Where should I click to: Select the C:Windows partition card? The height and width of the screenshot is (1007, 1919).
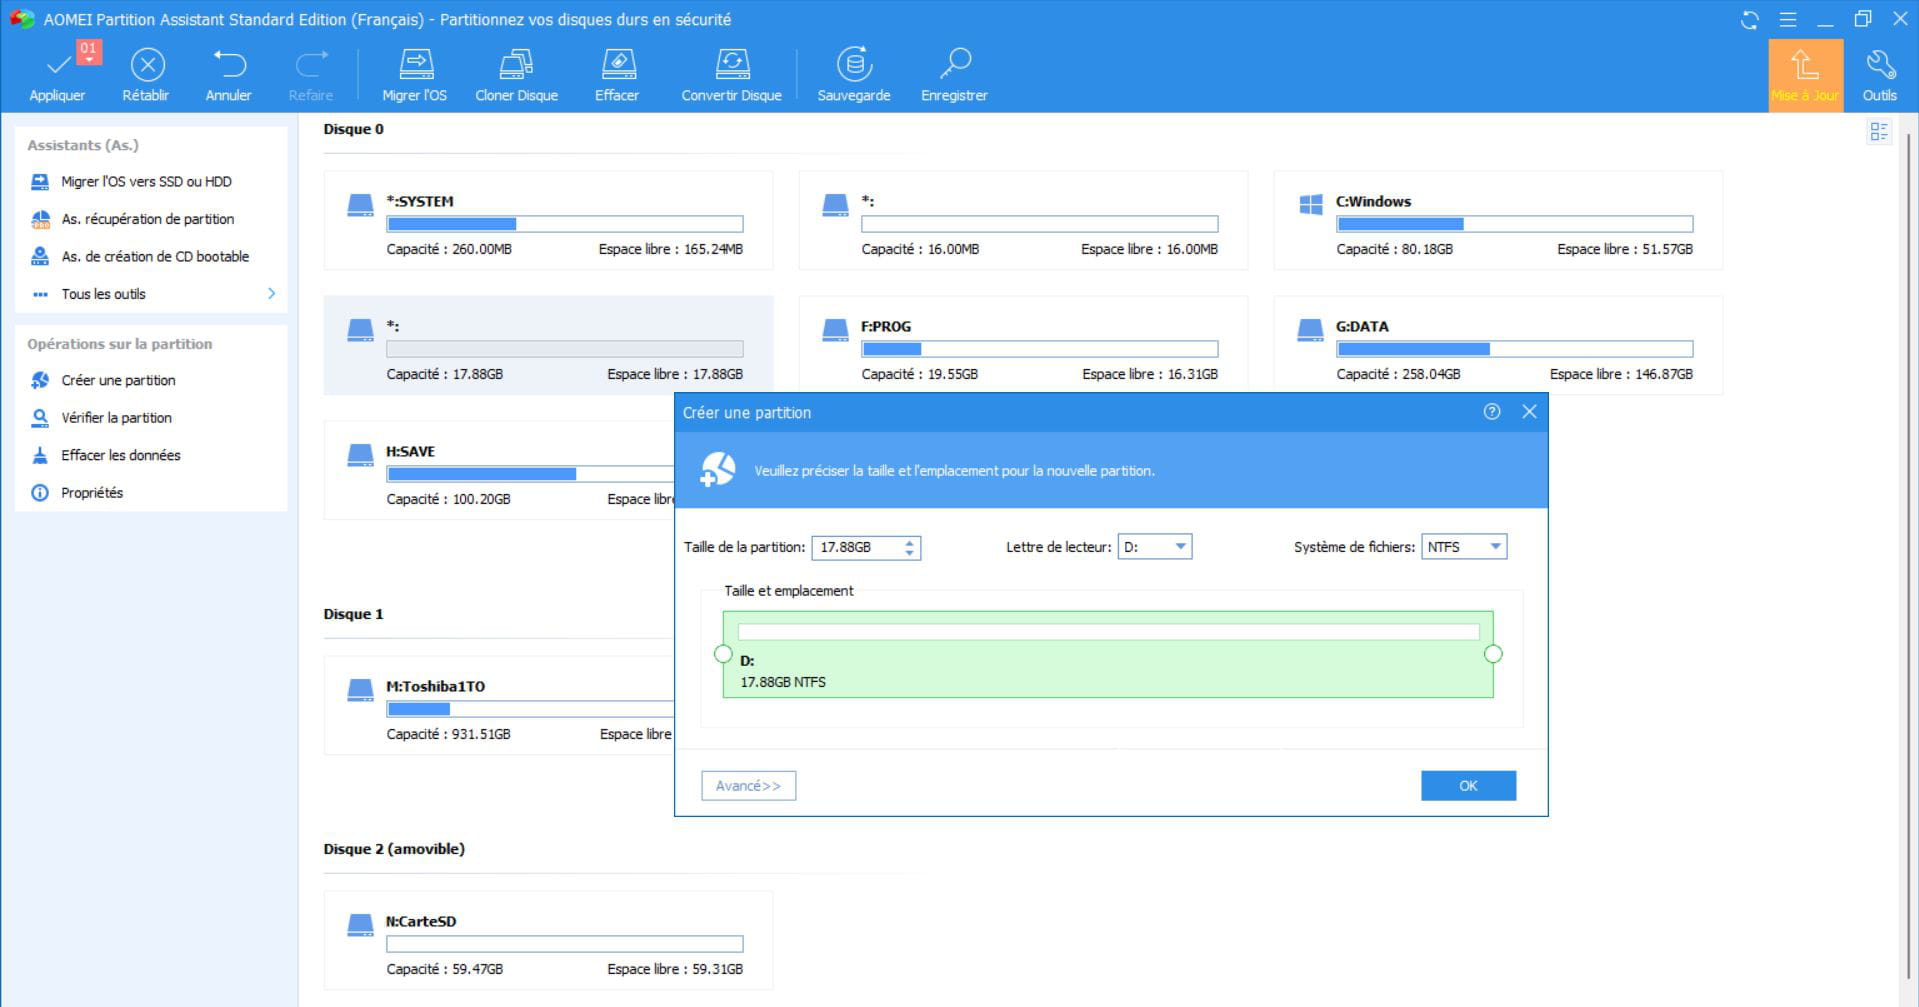[1497, 220]
